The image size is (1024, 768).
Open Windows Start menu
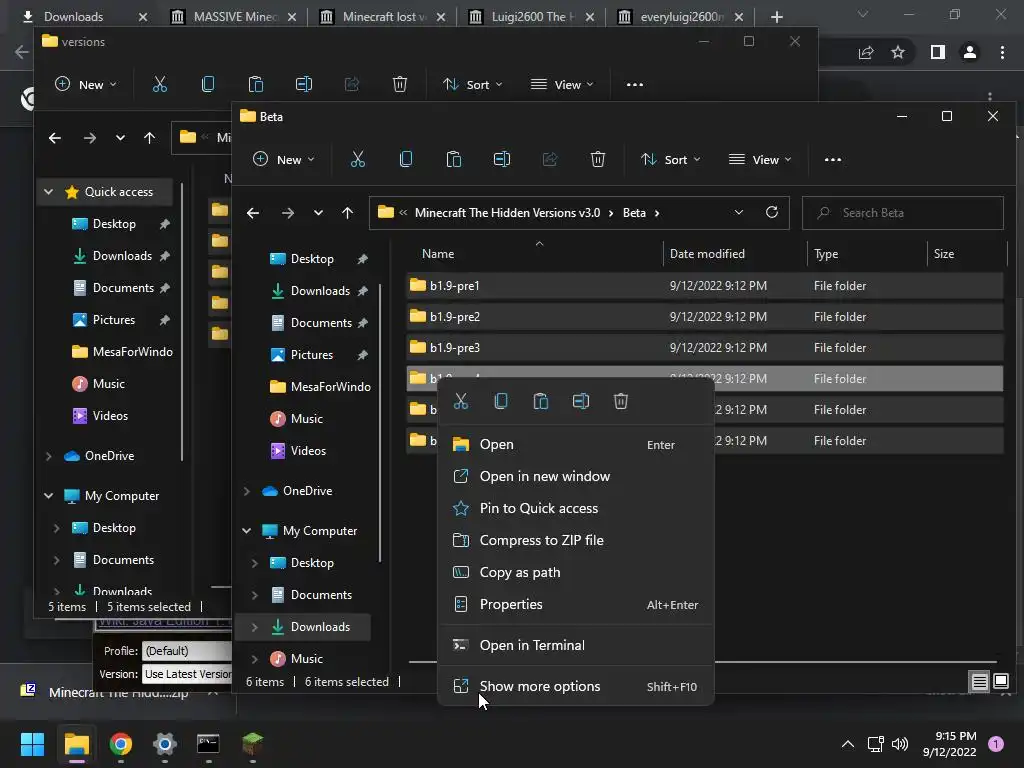32,744
